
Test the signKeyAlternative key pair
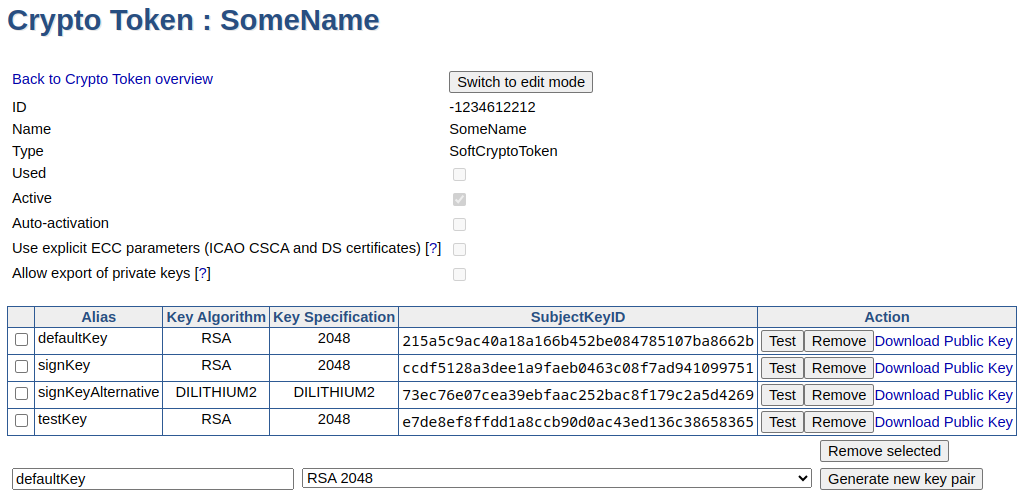(x=782, y=395)
